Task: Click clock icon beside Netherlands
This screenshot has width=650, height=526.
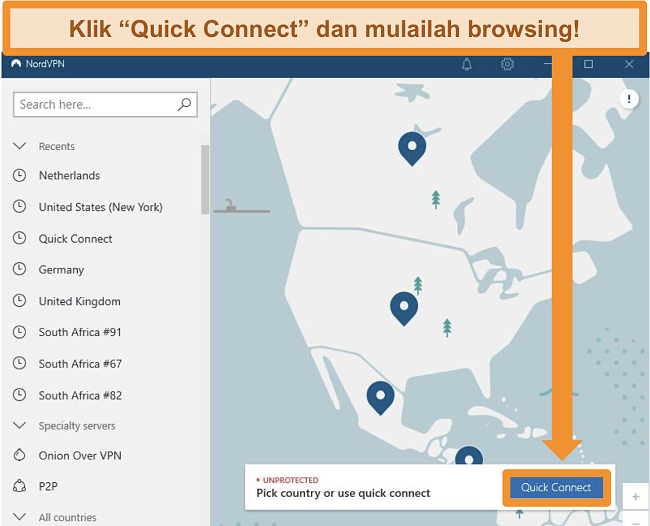Action: (x=19, y=175)
